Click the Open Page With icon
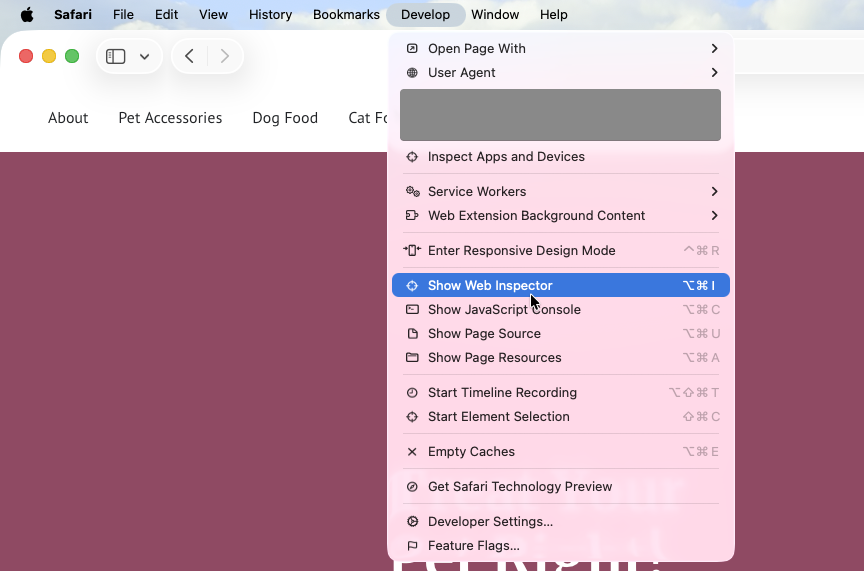Image resolution: width=864 pixels, height=571 pixels. [x=412, y=49]
